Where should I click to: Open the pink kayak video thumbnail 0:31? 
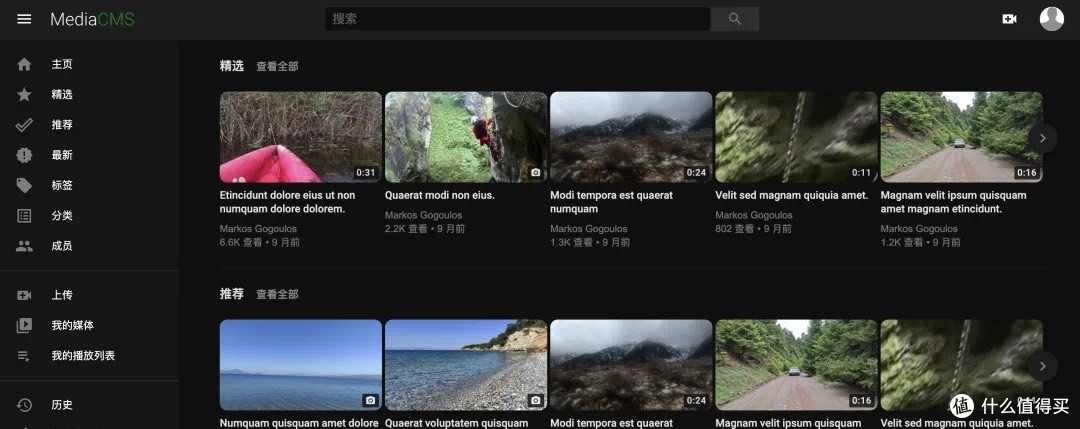click(x=300, y=137)
